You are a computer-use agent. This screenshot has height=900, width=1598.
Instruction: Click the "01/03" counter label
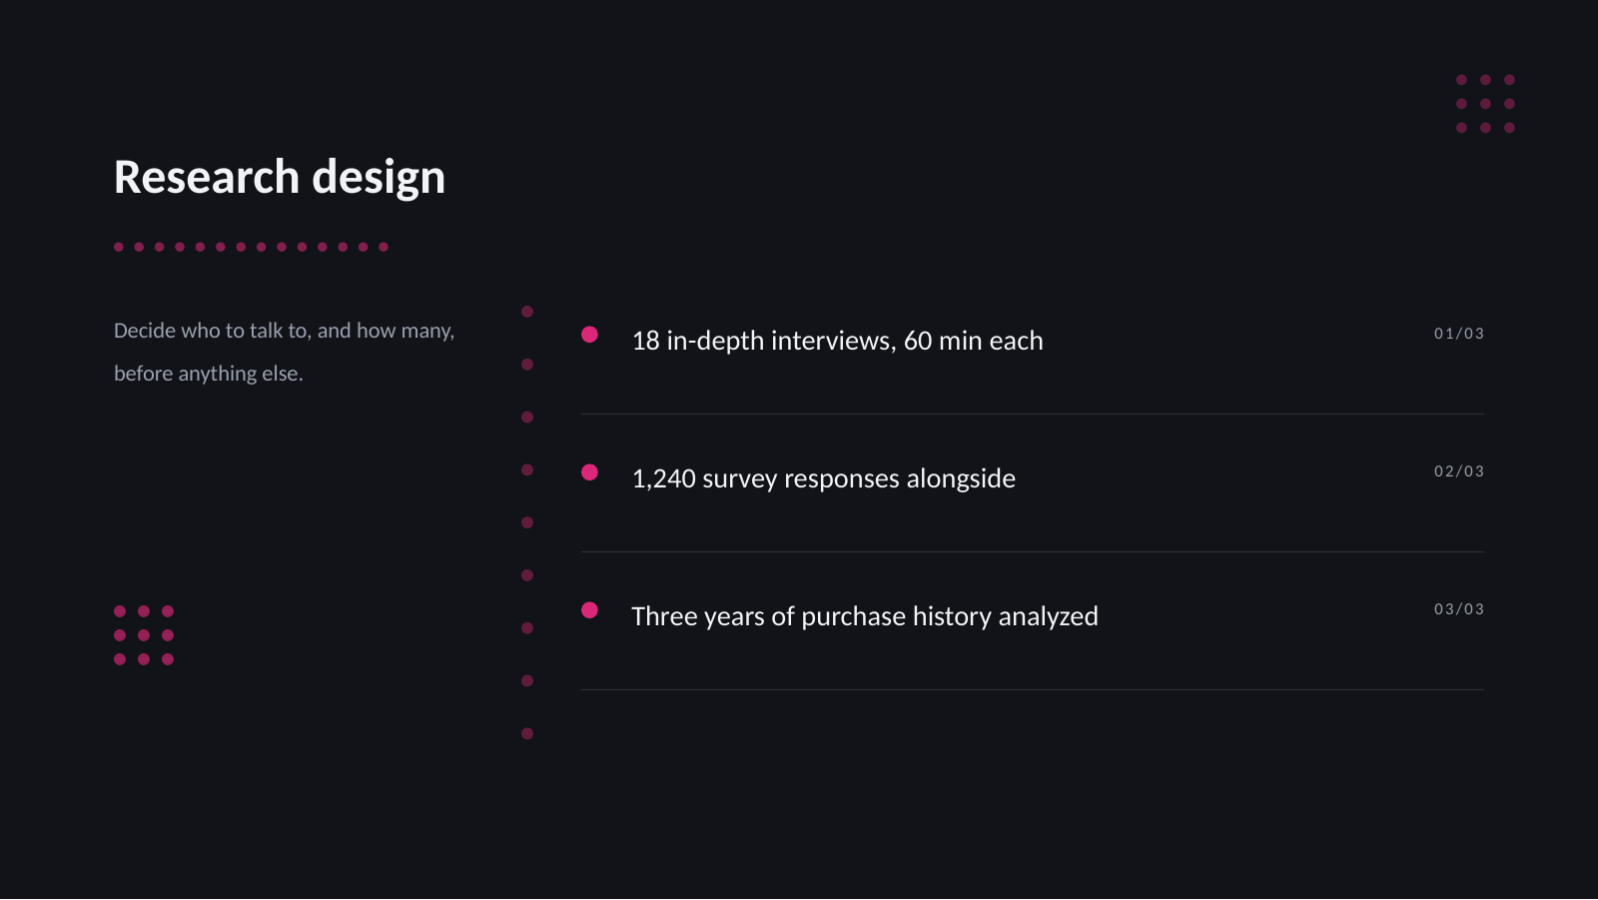click(1459, 334)
